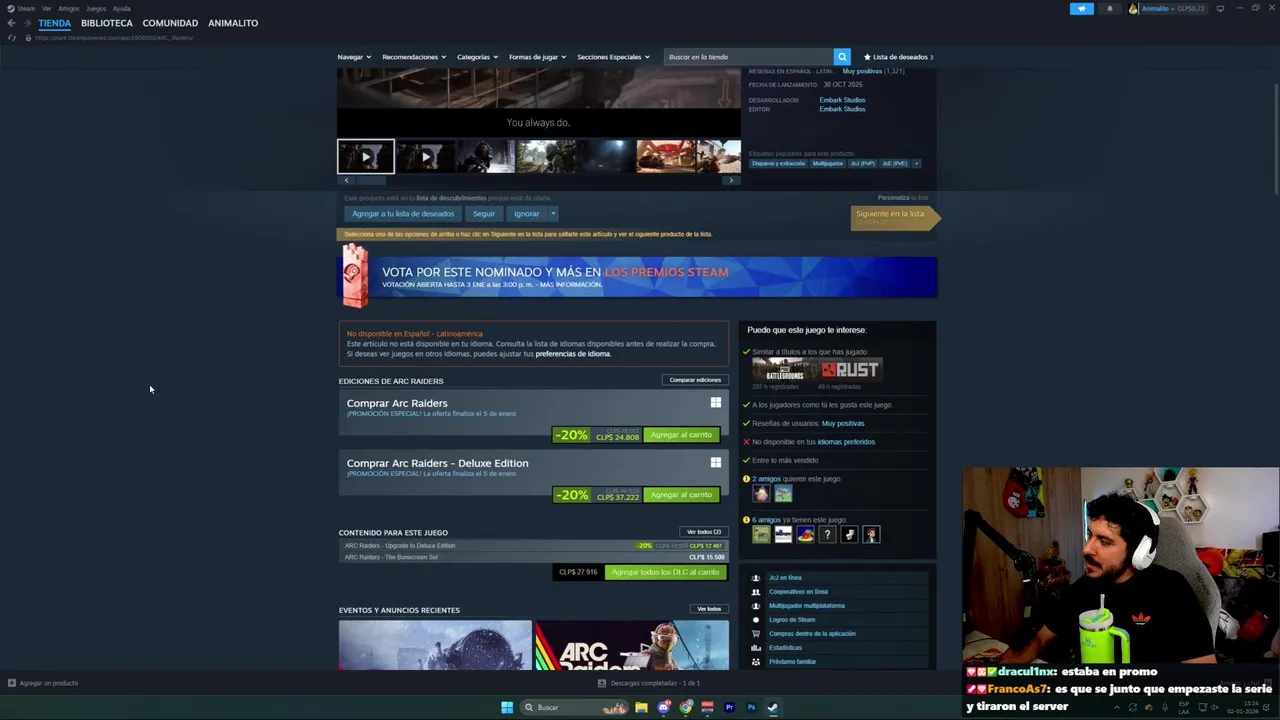The image size is (1280, 720).
Task: Click Agregar a tu lista de deseados
Action: click(x=403, y=214)
